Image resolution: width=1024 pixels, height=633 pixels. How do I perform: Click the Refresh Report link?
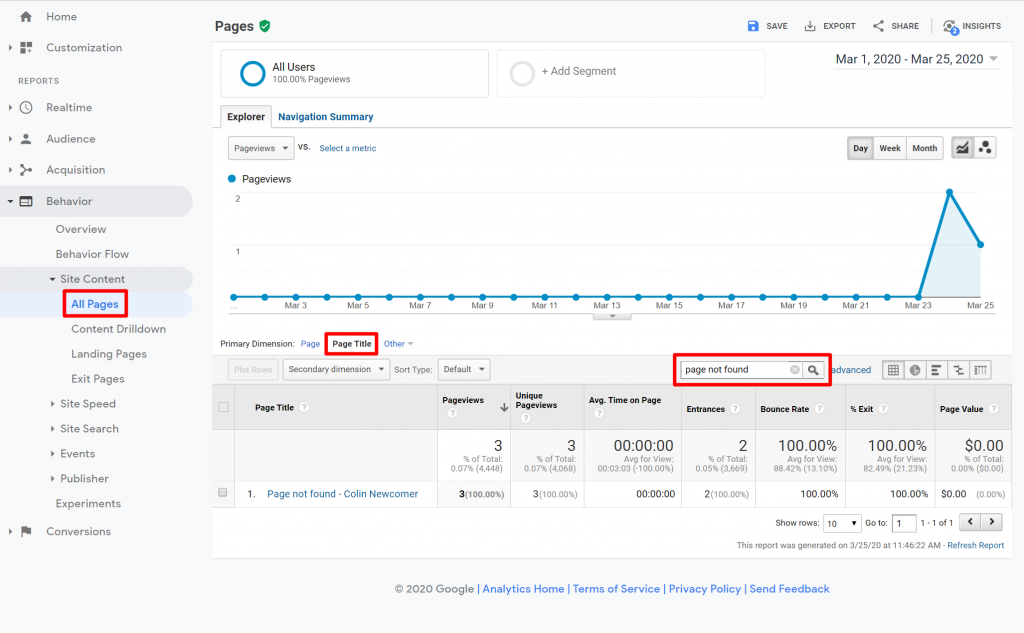[x=975, y=545]
